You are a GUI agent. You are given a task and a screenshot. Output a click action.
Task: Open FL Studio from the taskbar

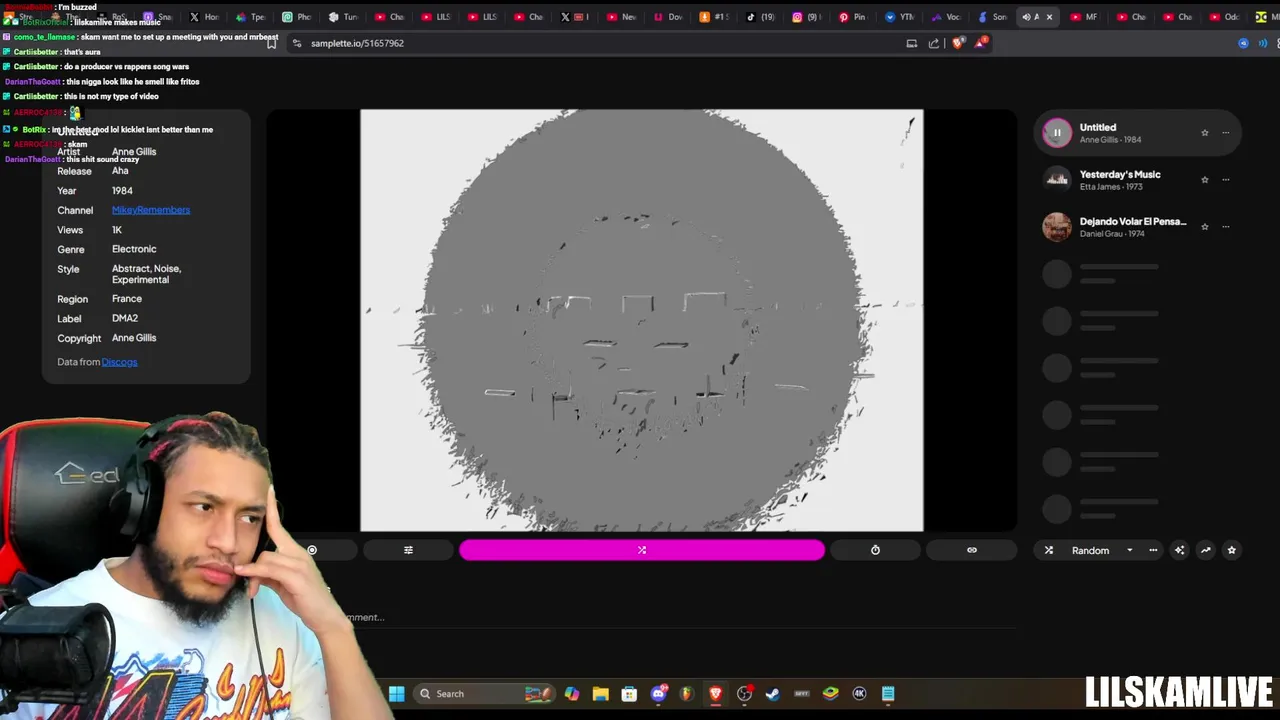tap(686, 694)
